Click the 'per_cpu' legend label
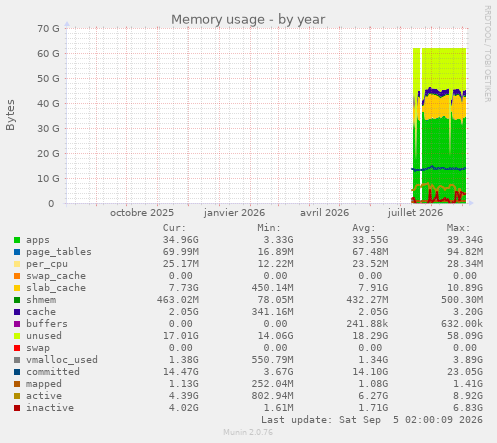This screenshot has height=443, width=497. [47, 264]
